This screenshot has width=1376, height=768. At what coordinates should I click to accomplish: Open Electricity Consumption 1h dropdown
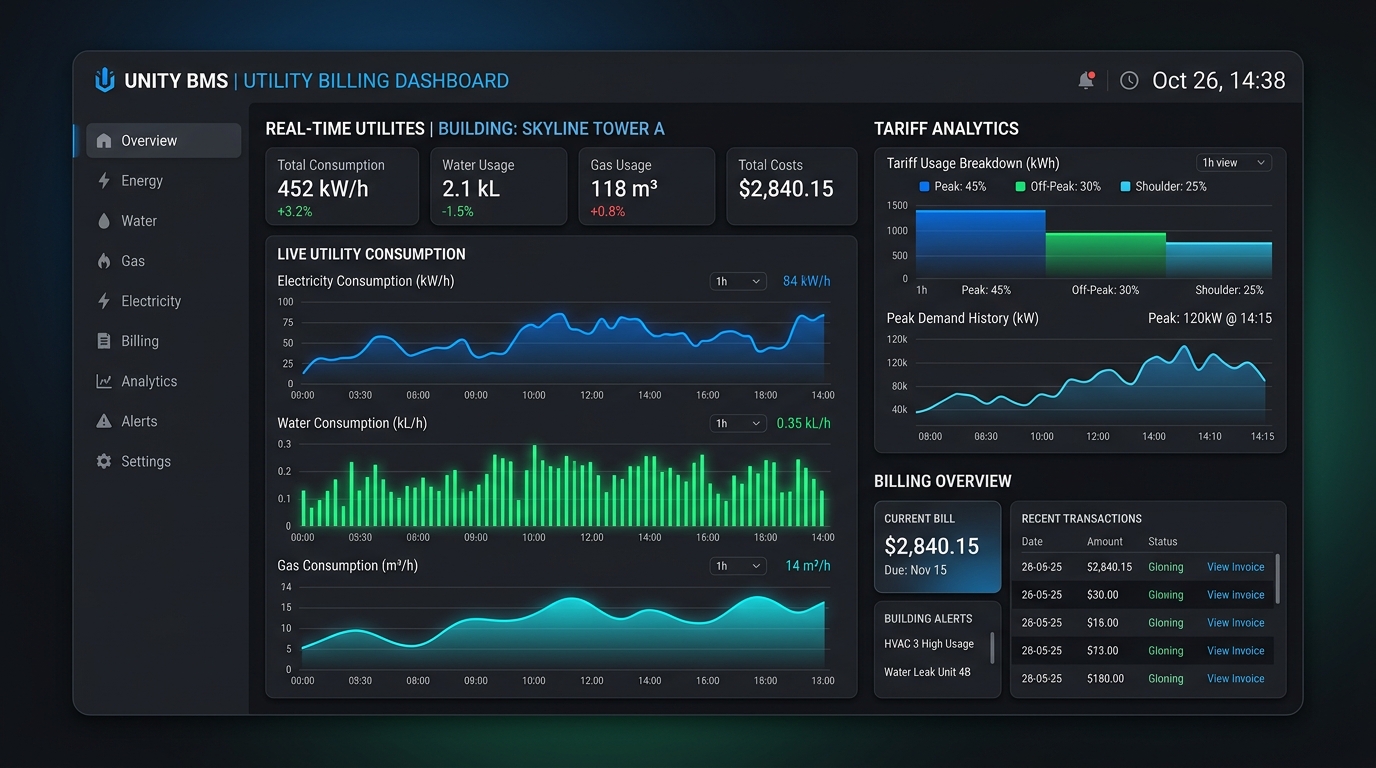point(738,281)
